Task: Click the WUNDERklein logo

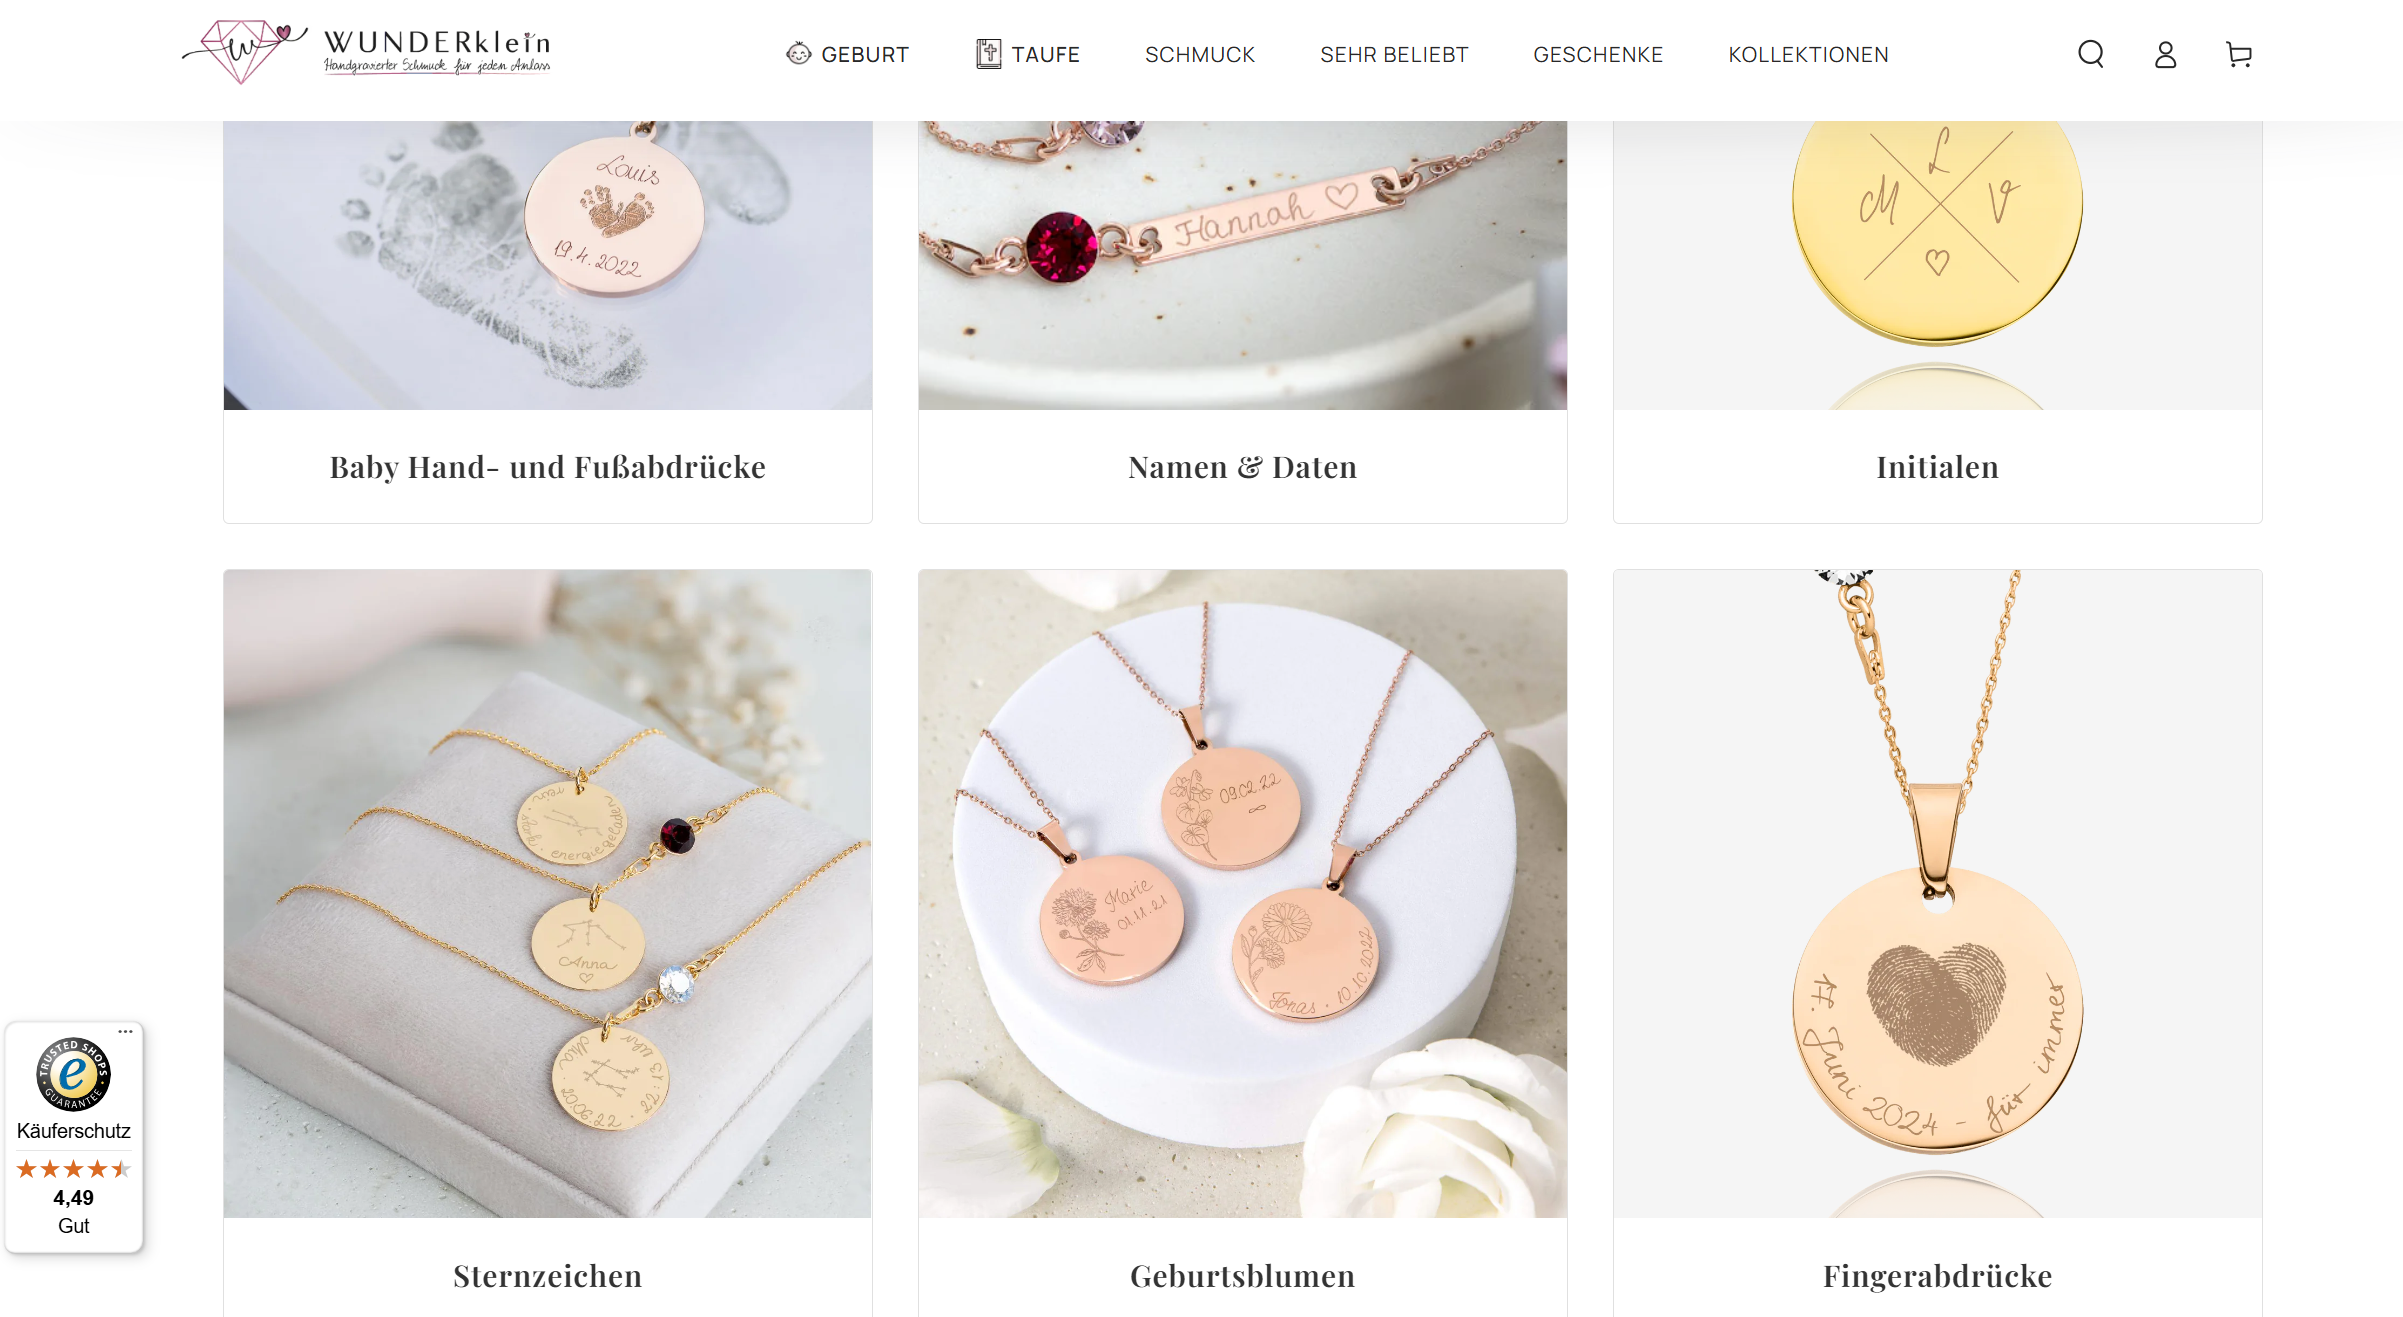Action: (366, 50)
